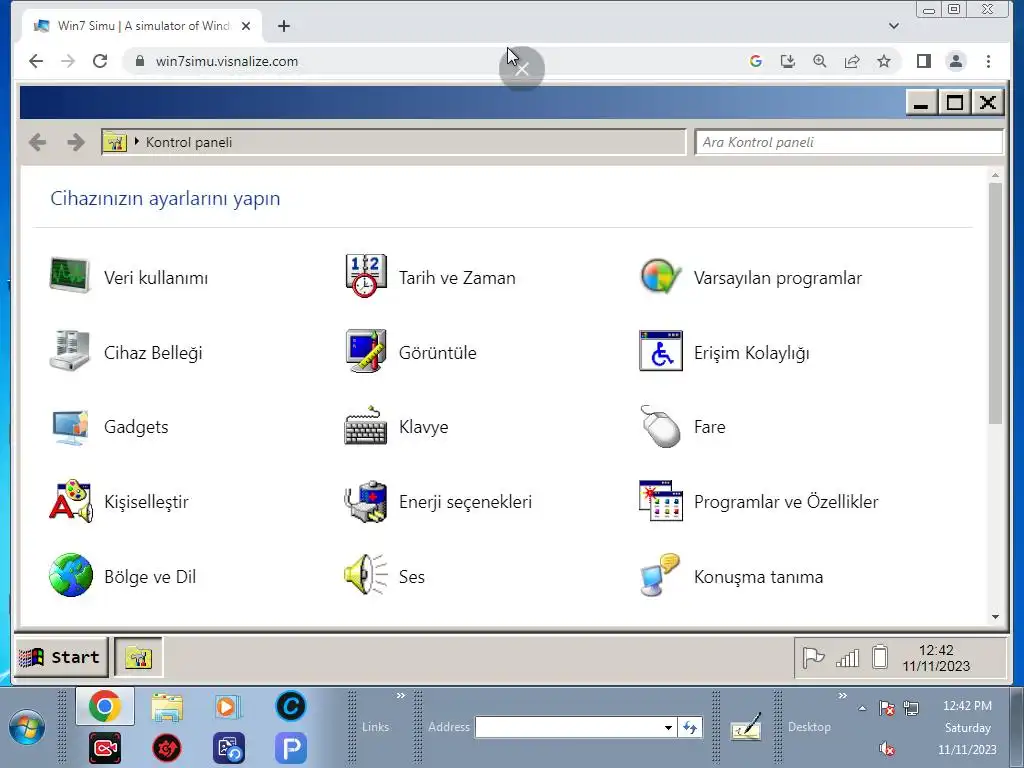Click the Google icon in Chrome toolbar
1024x768 pixels.
(756, 61)
